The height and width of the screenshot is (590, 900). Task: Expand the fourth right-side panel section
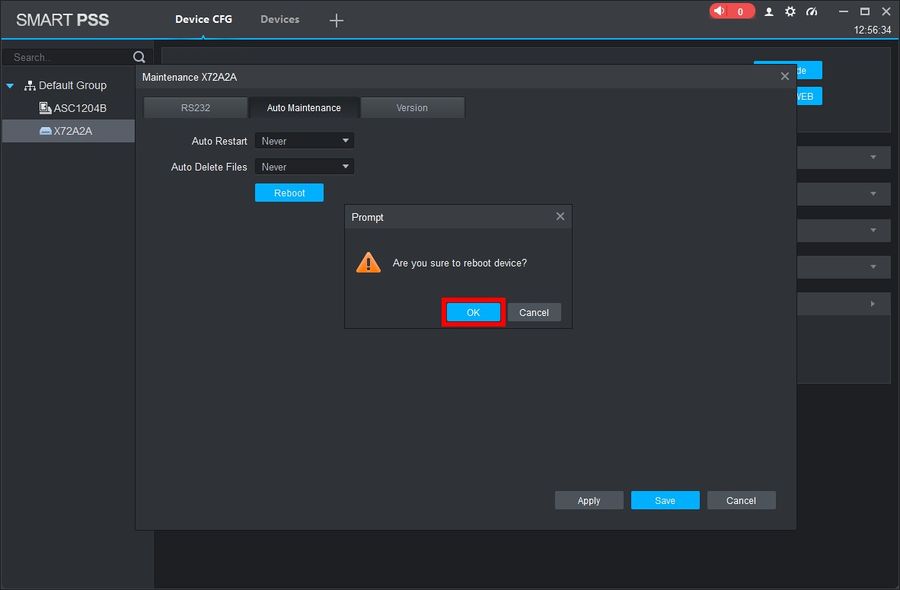tap(873, 267)
